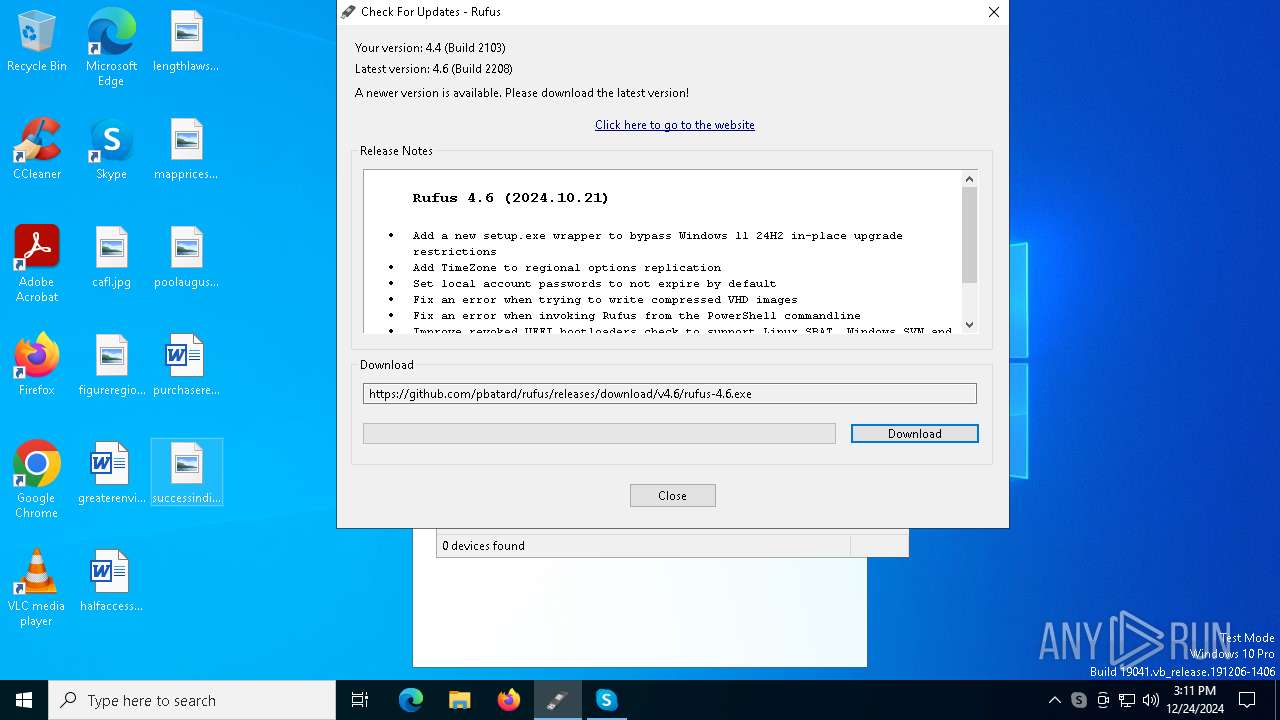
Task: Open VLC media player desktop shortcut
Action: click(x=37, y=588)
